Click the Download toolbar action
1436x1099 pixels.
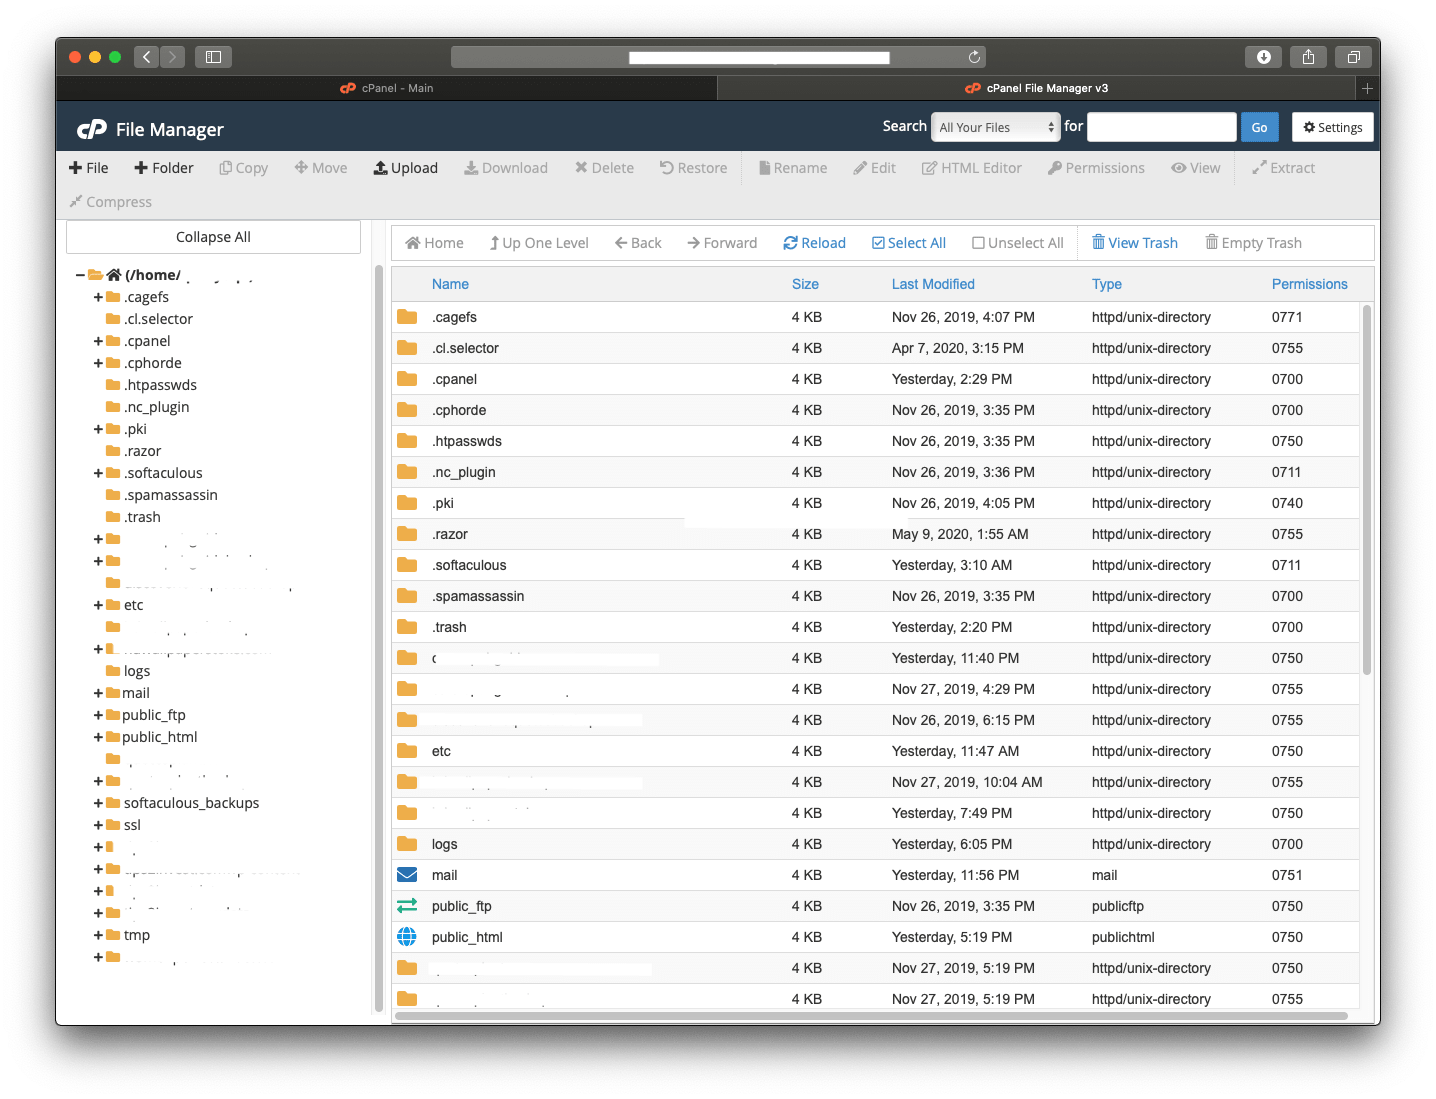[x=506, y=168]
